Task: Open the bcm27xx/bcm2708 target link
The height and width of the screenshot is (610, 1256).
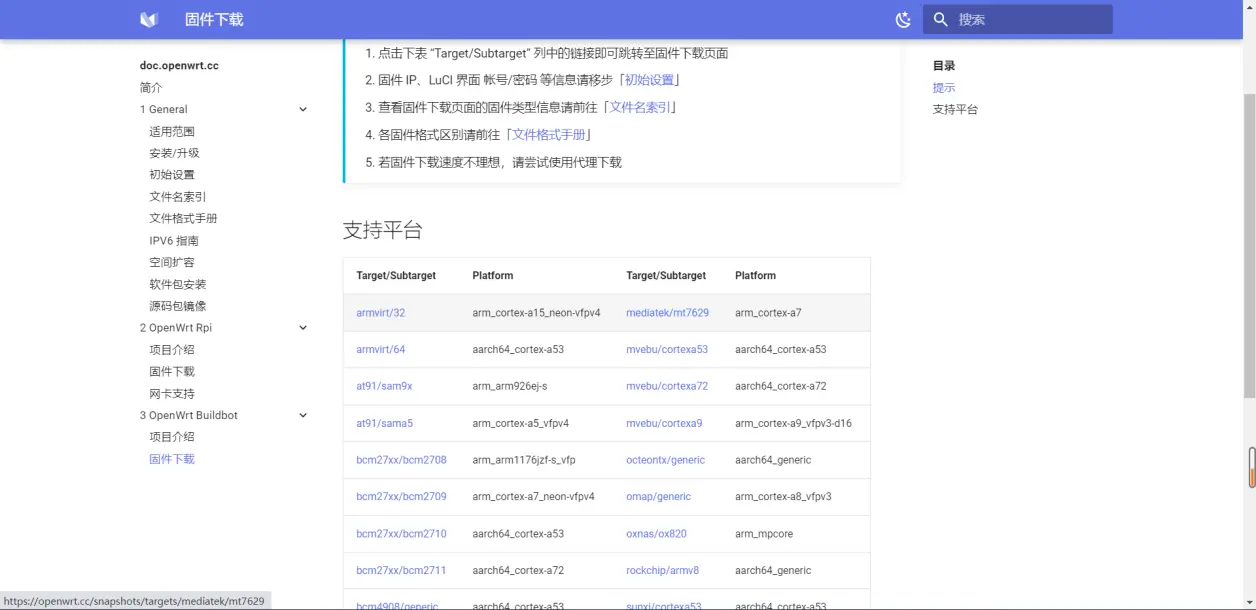Action: click(x=401, y=460)
